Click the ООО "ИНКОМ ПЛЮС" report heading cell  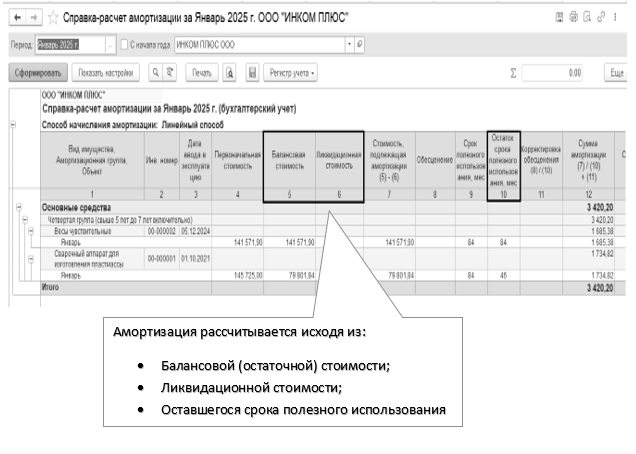[x=73, y=95]
